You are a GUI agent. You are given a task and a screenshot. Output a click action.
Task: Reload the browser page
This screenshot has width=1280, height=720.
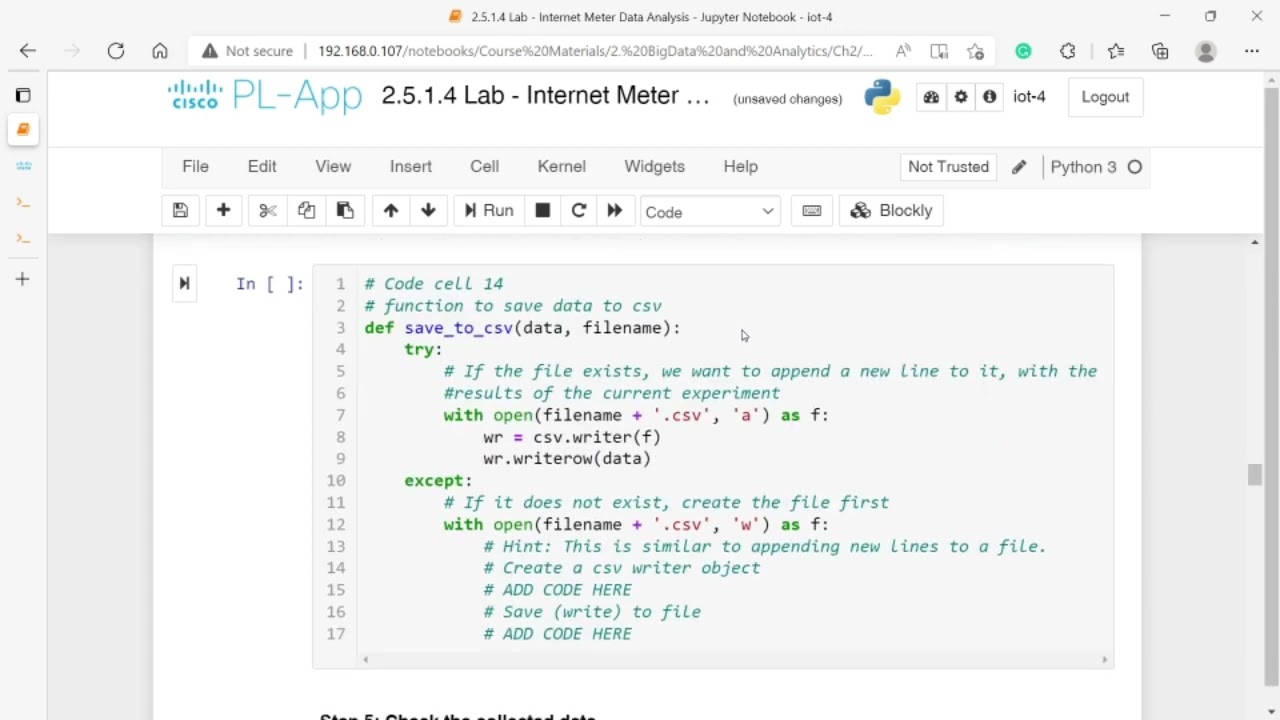[116, 51]
